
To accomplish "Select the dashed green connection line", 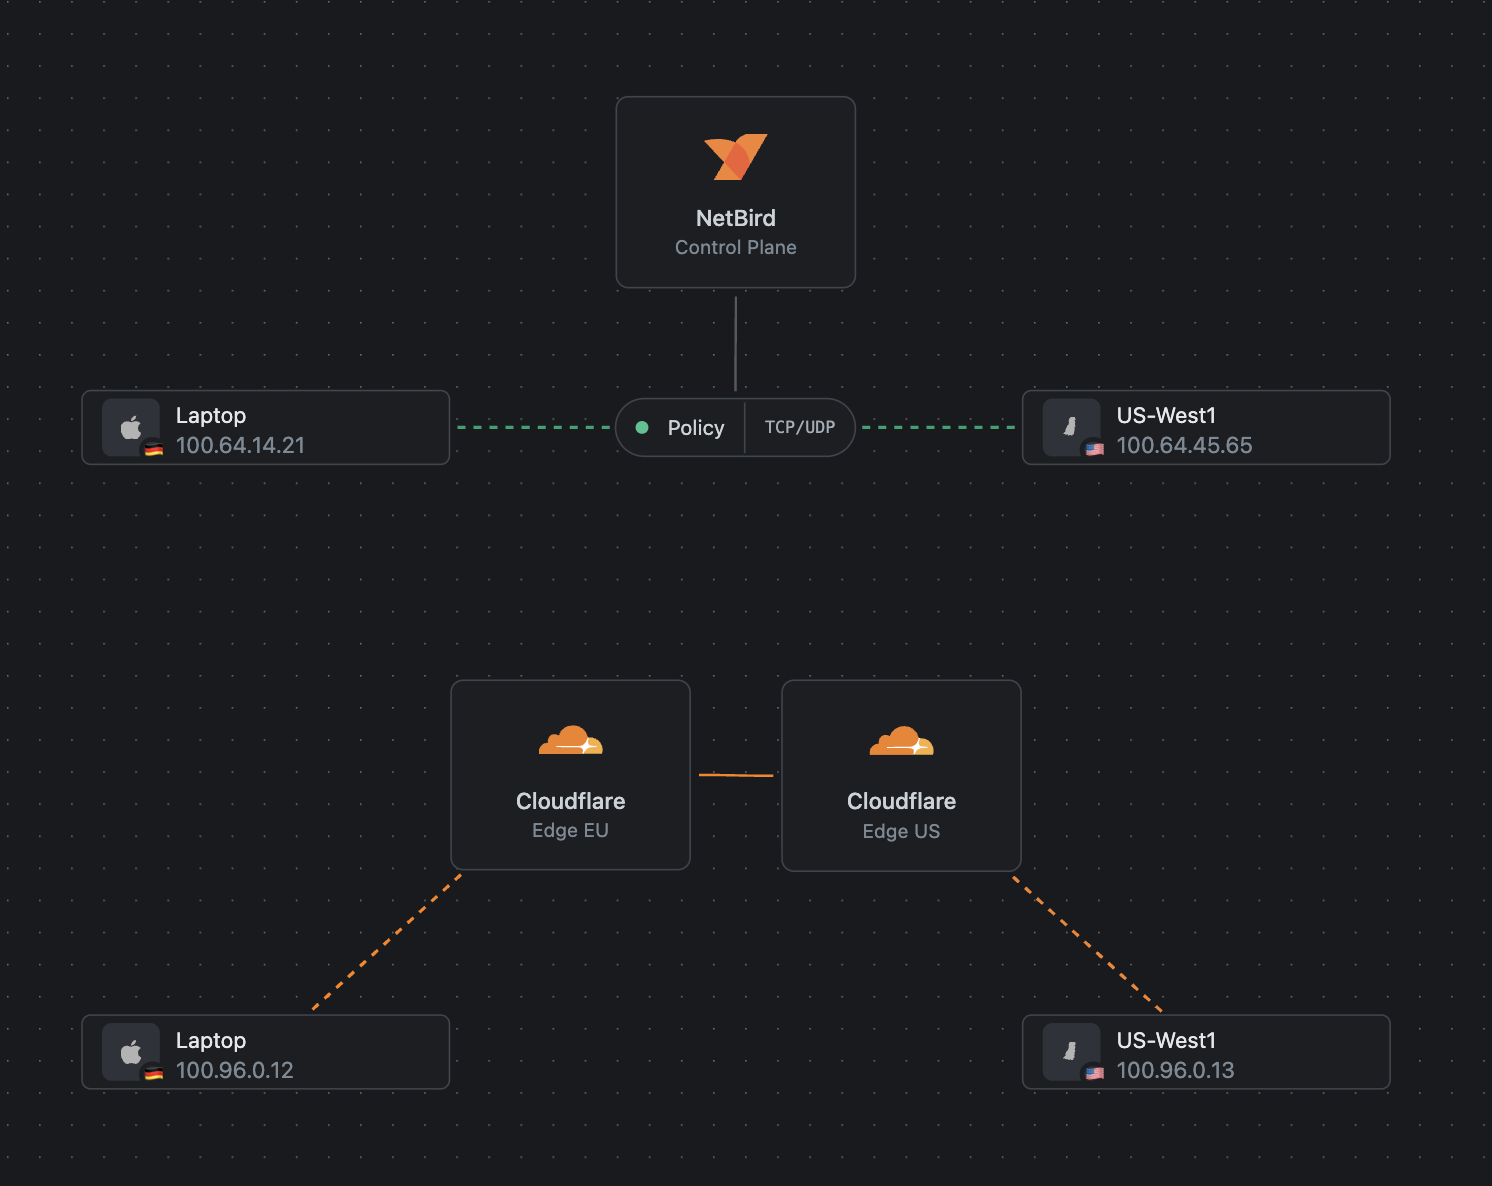I will click(535, 426).
